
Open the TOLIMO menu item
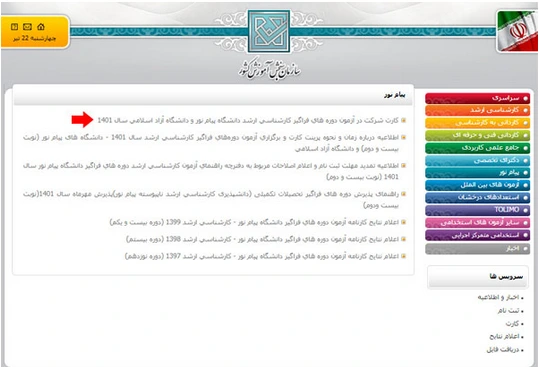[x=477, y=210]
